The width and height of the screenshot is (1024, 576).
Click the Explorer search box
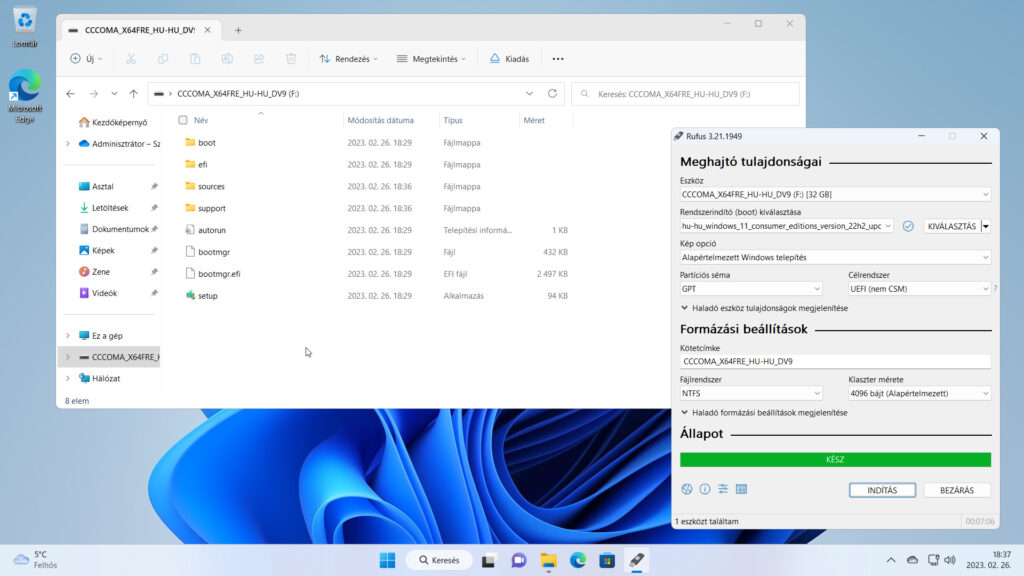pyautogui.click(x=685, y=94)
